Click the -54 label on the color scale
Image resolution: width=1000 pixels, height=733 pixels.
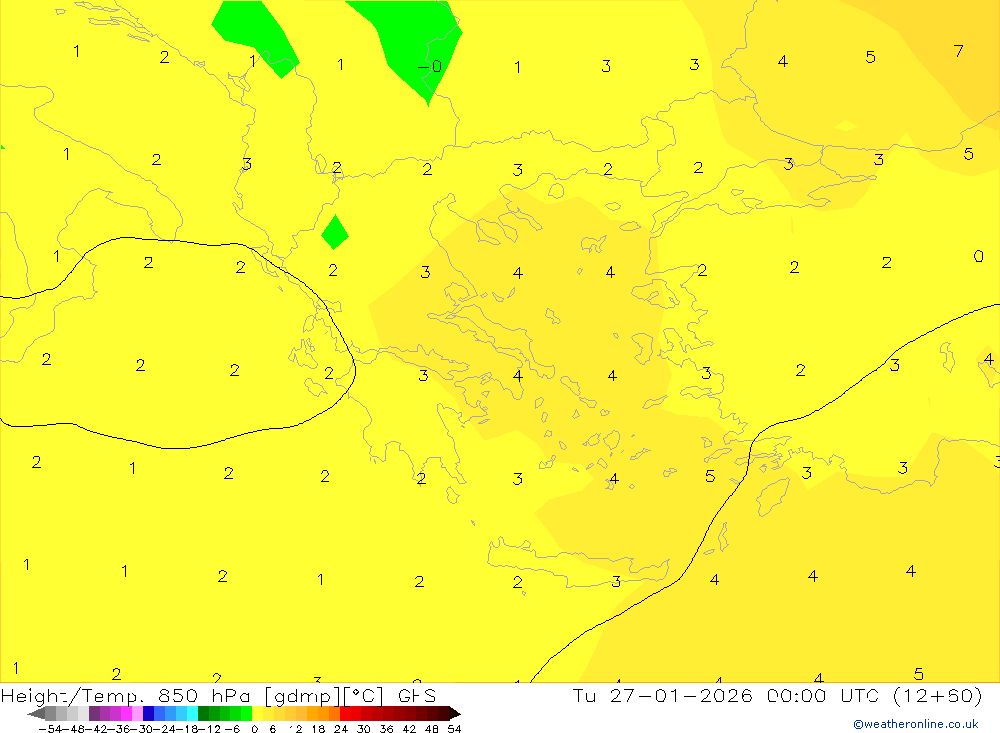click(x=52, y=729)
